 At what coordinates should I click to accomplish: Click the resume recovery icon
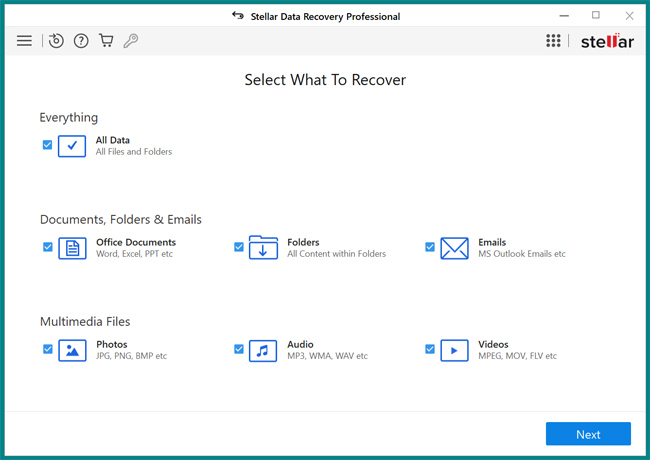coord(56,41)
